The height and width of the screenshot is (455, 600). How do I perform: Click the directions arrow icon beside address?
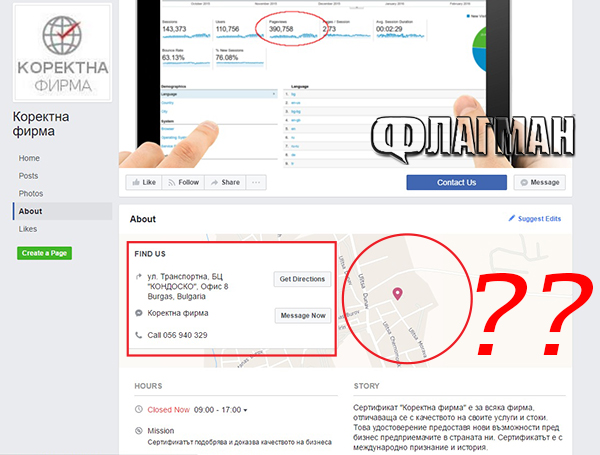coord(139,276)
